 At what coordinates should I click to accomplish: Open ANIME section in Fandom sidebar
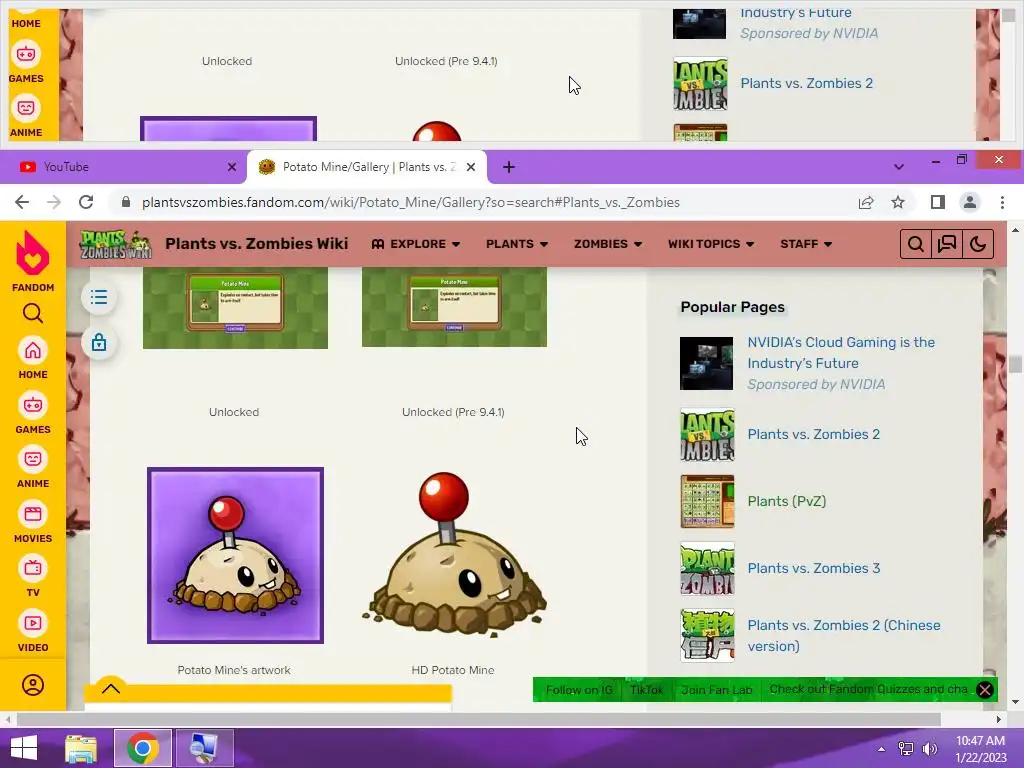coord(33,468)
